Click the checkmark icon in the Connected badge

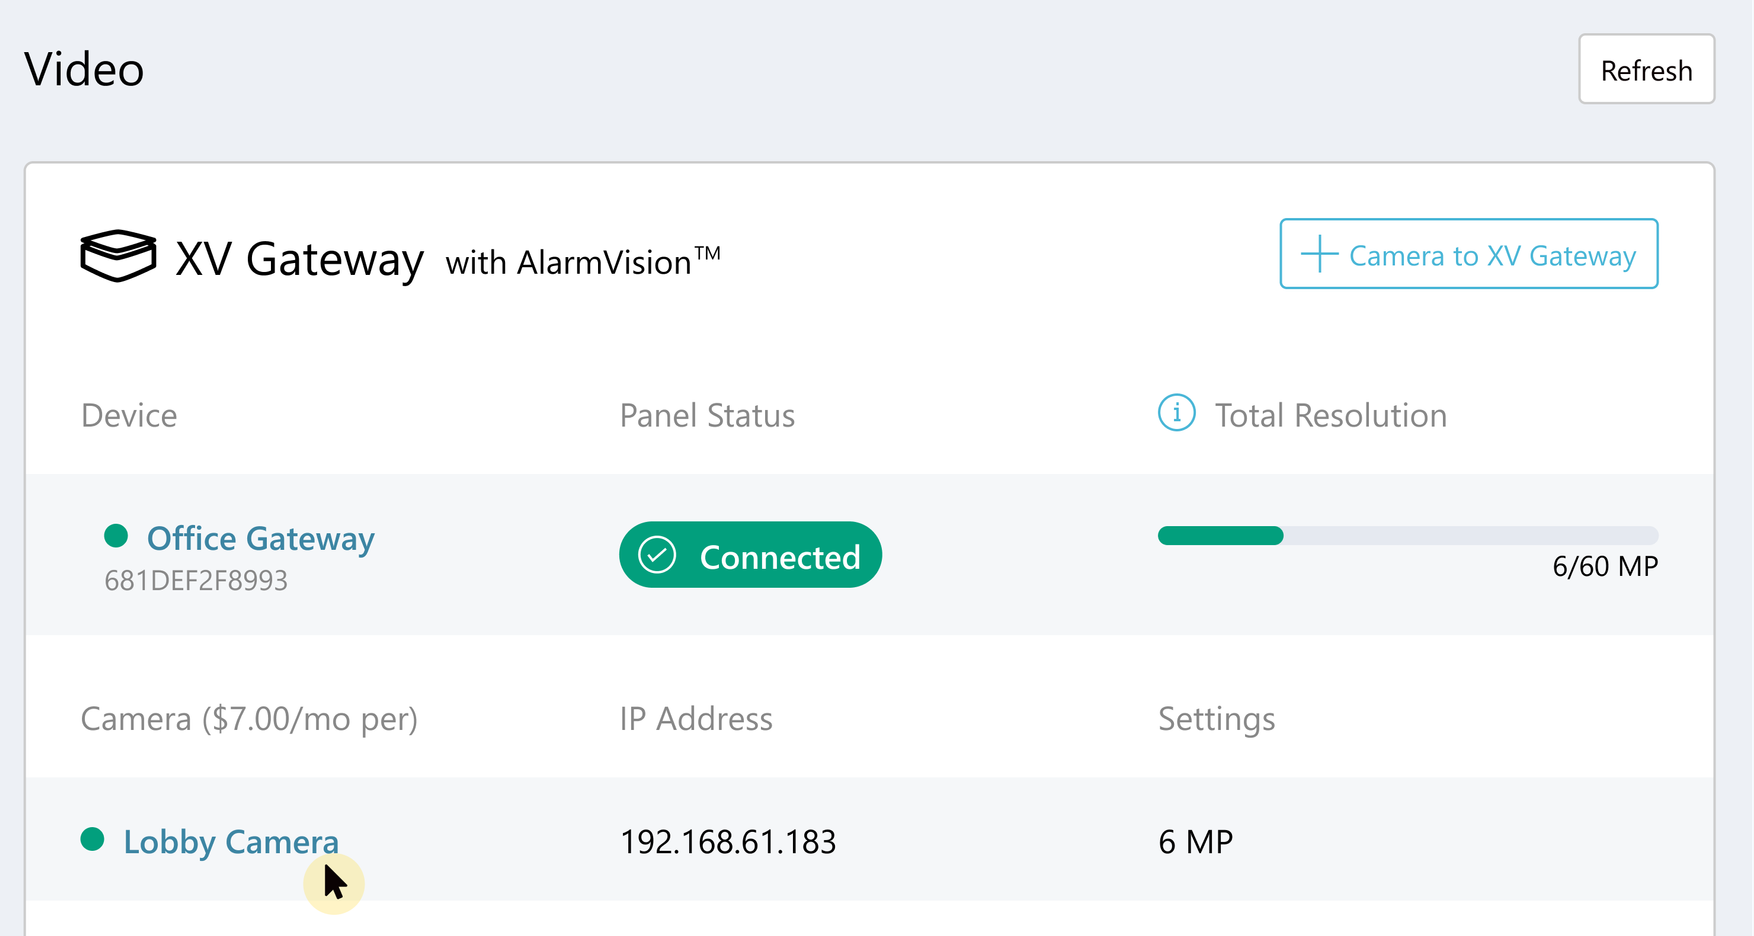(x=657, y=555)
